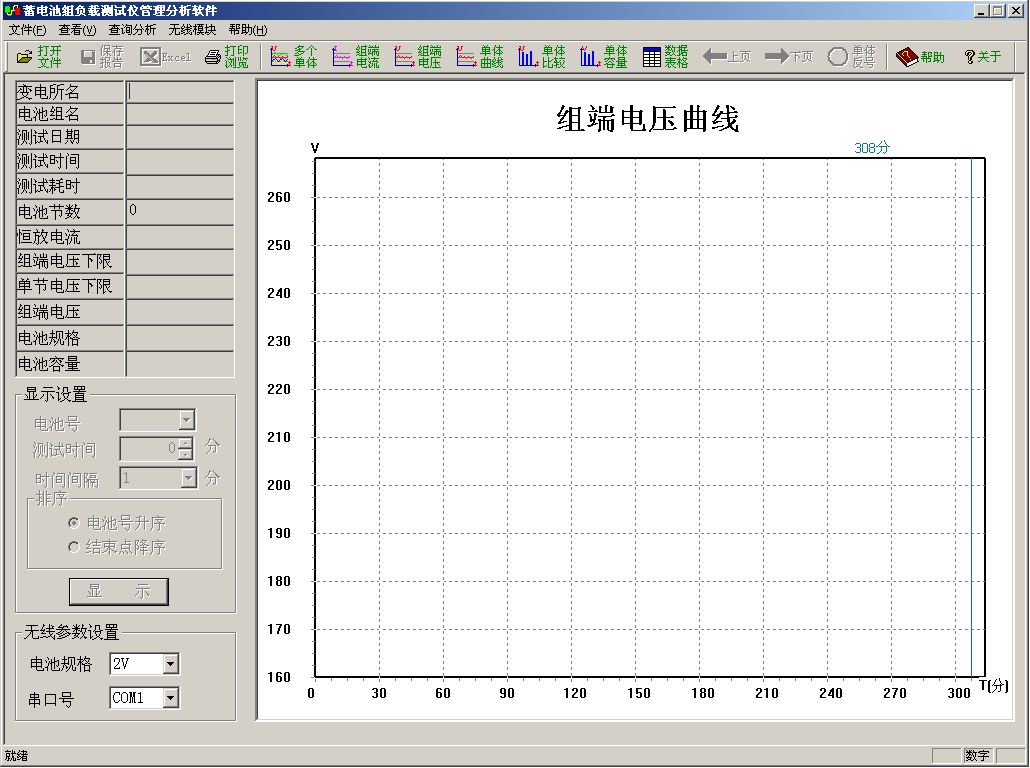
Task: Open the 查询分析 menu
Action: pos(132,30)
